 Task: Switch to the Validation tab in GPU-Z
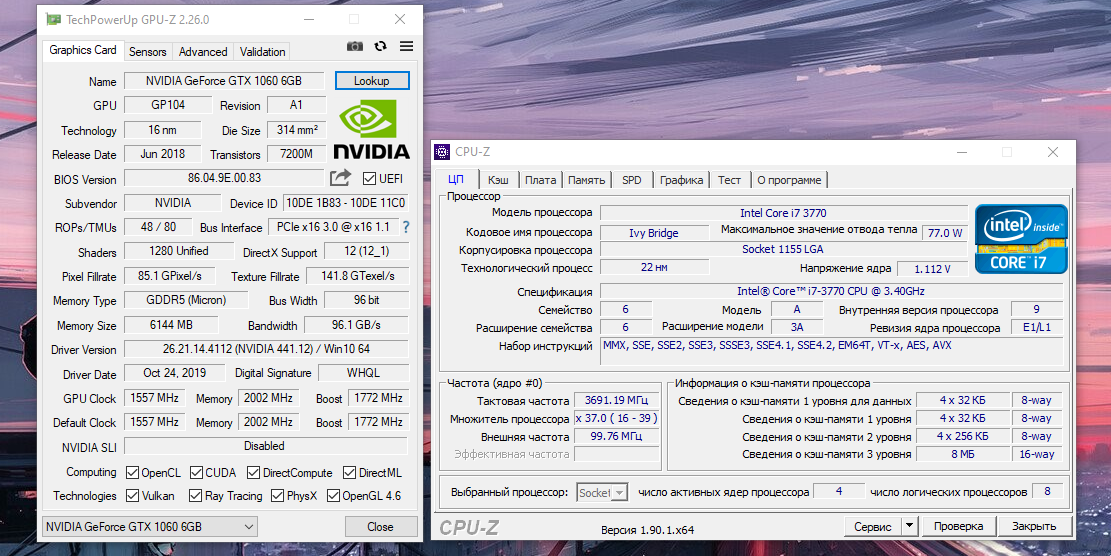262,52
